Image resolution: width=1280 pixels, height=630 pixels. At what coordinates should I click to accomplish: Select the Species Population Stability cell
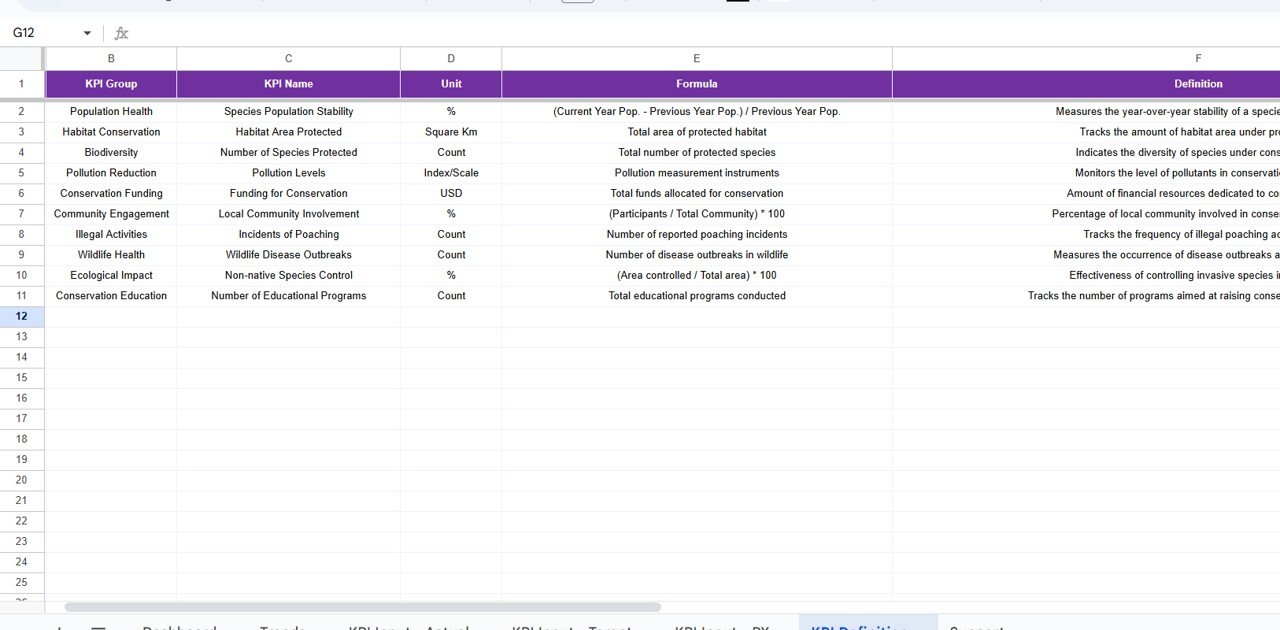[x=288, y=112]
